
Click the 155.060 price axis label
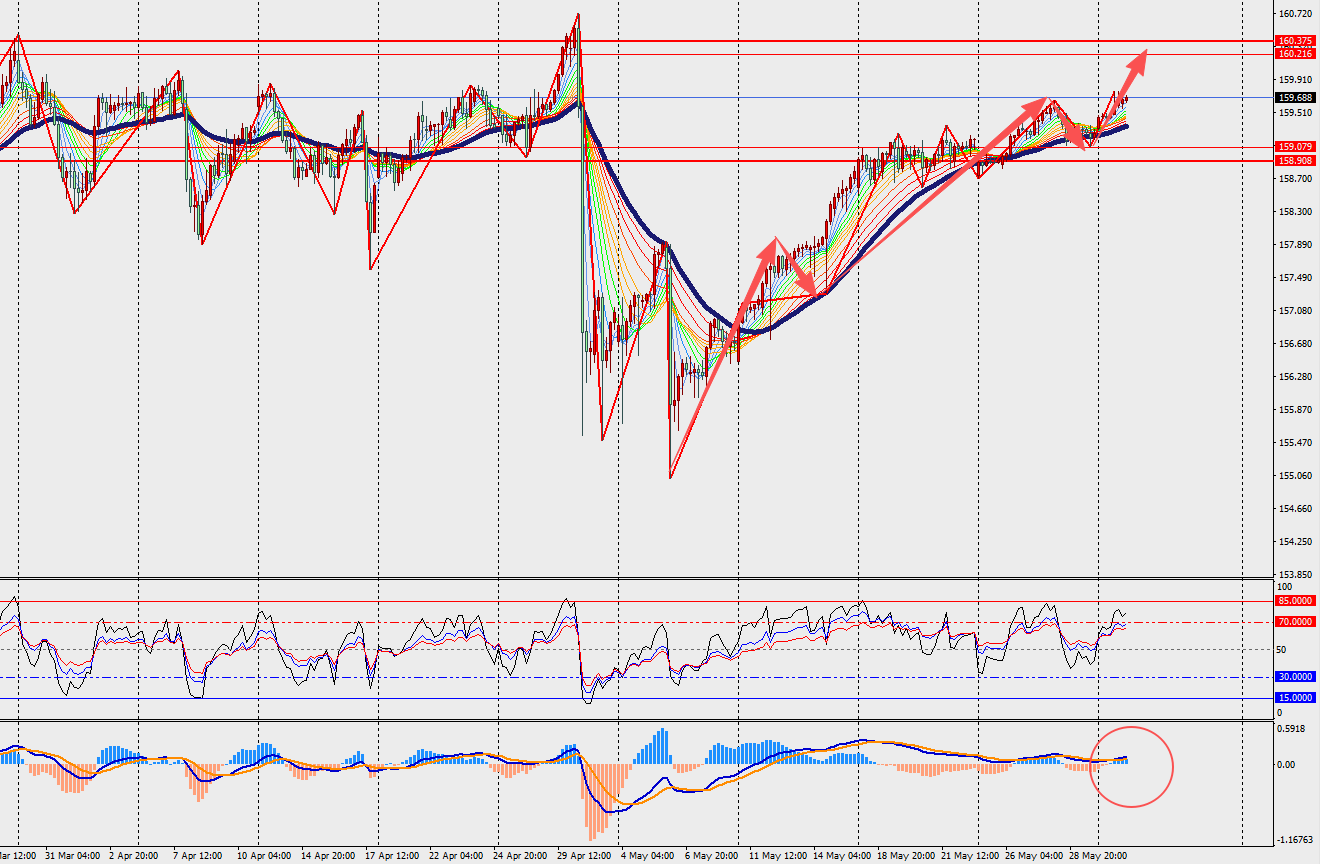coord(1296,476)
